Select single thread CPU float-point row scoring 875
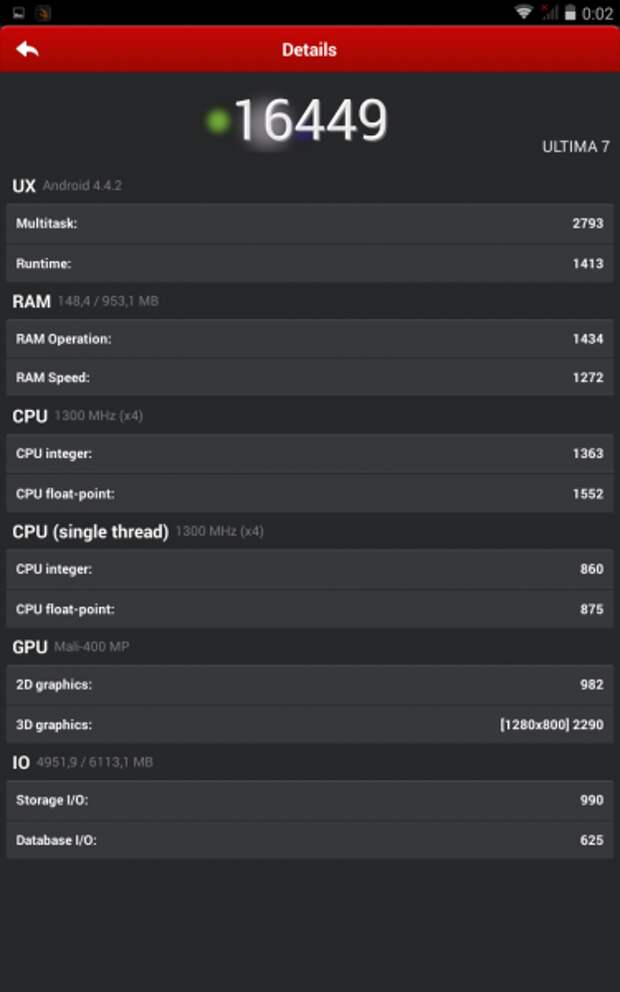 point(310,609)
